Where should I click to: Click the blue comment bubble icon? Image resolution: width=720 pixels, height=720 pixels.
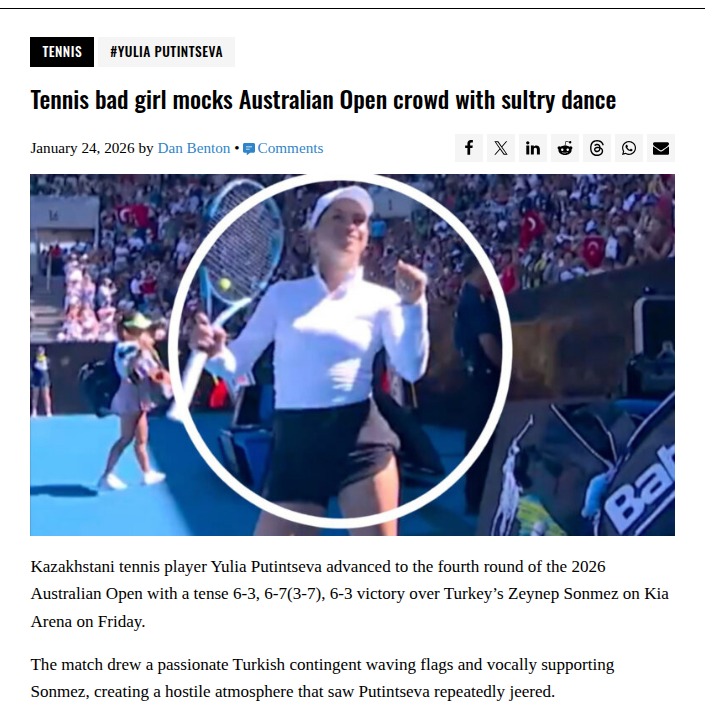[248, 149]
